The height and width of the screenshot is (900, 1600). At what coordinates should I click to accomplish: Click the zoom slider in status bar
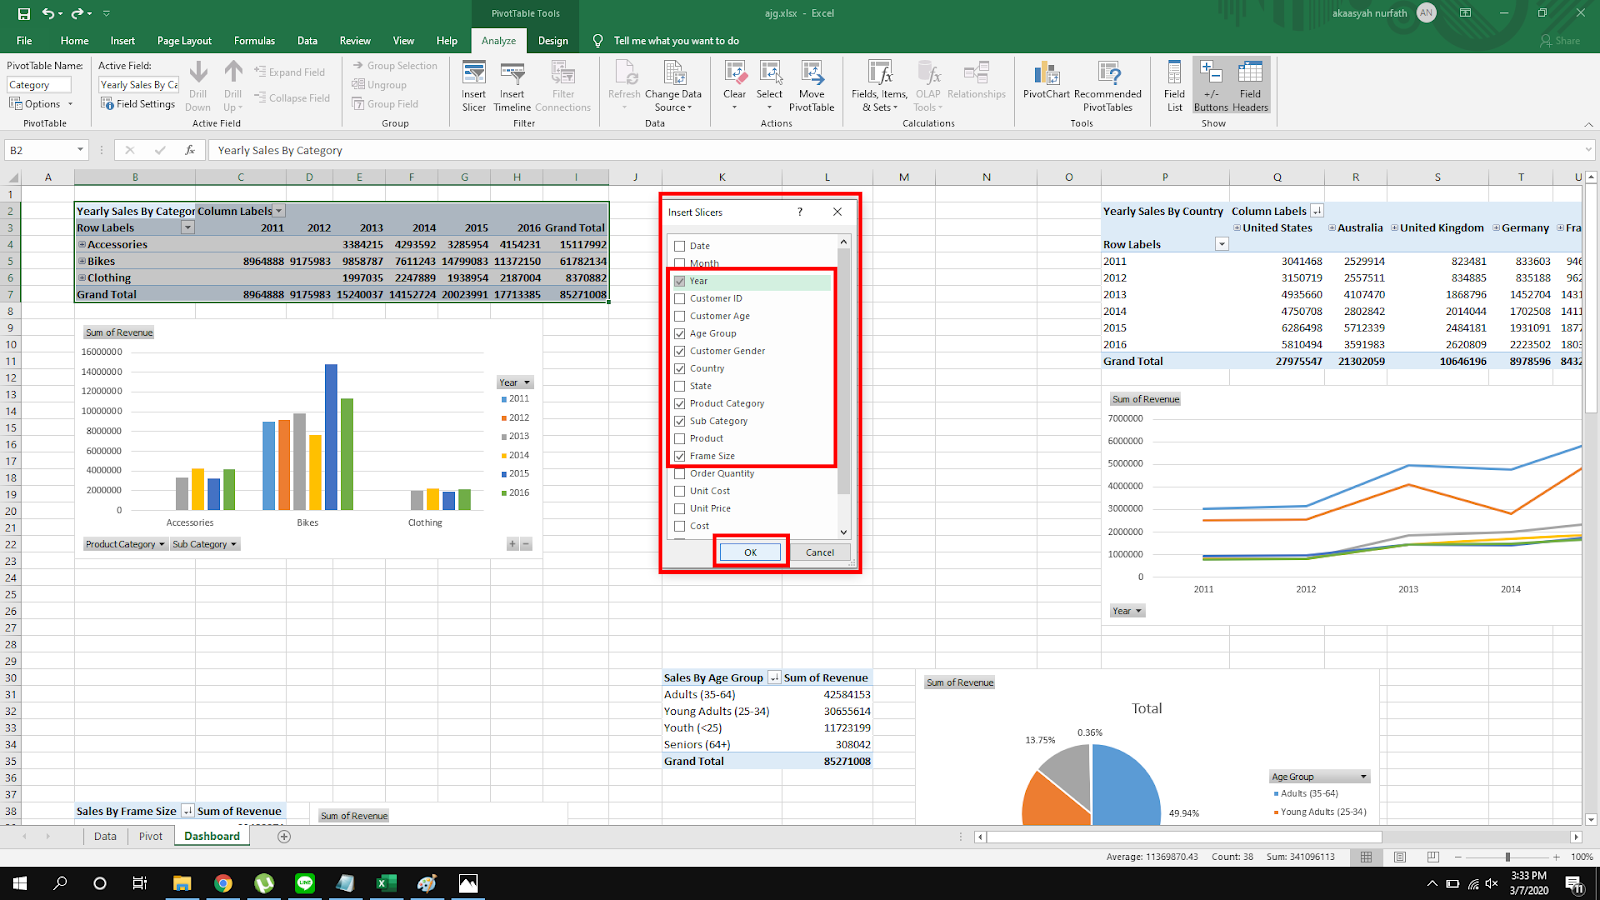[1507, 857]
